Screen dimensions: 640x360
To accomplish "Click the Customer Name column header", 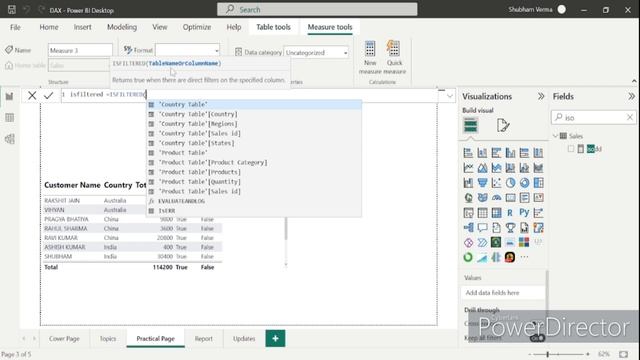I will pyautogui.click(x=72, y=185).
